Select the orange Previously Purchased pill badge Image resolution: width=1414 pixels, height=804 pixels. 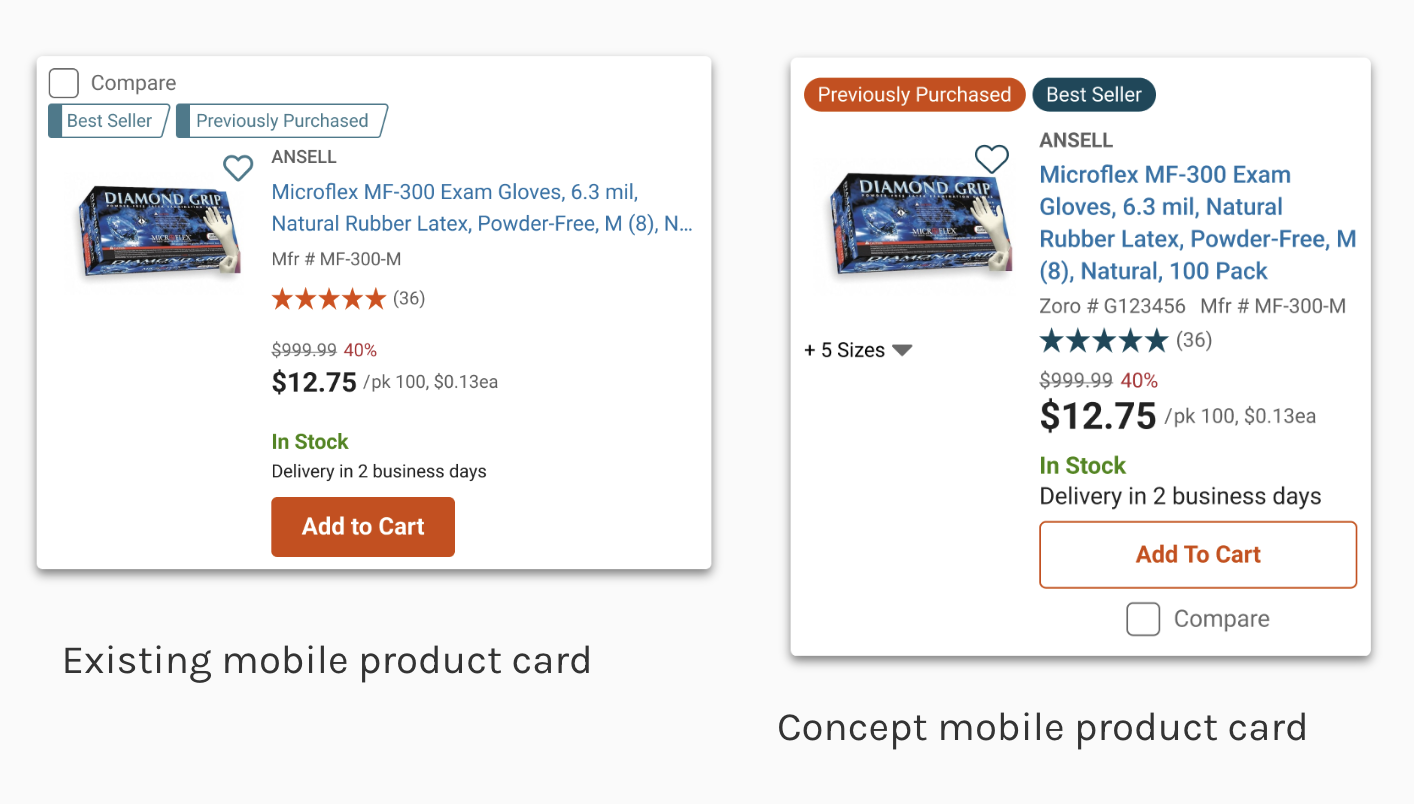(914, 95)
